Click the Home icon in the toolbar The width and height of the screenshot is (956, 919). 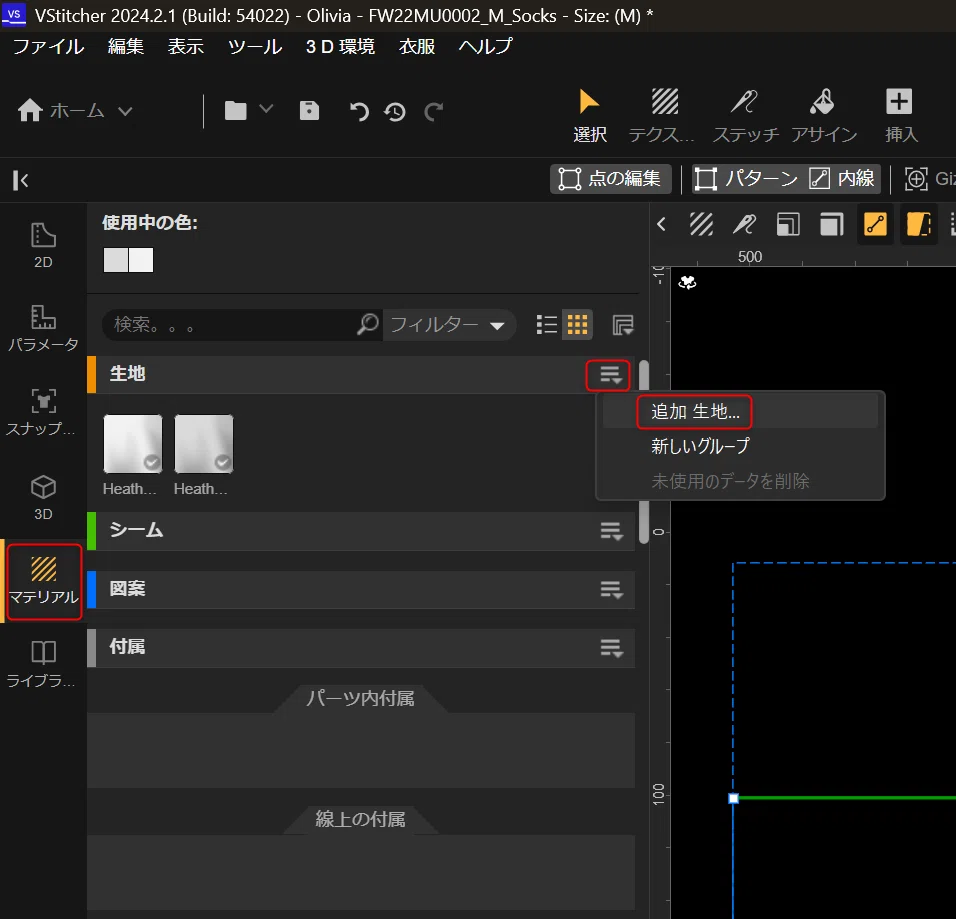29,110
